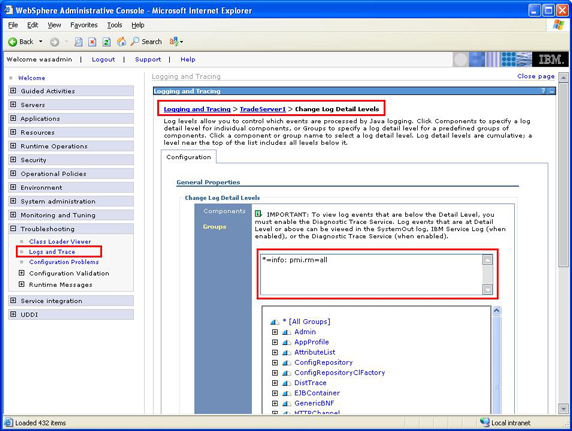Click the Logout link
This screenshot has width=572, height=431.
[103, 59]
